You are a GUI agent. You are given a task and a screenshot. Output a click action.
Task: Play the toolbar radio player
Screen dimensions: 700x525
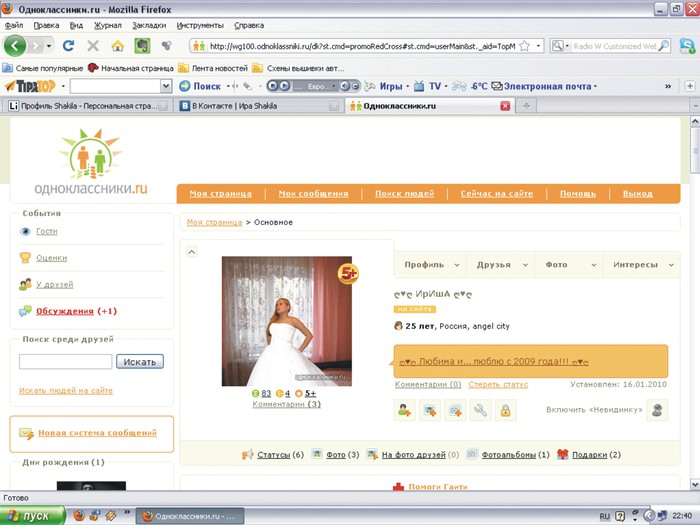point(284,86)
